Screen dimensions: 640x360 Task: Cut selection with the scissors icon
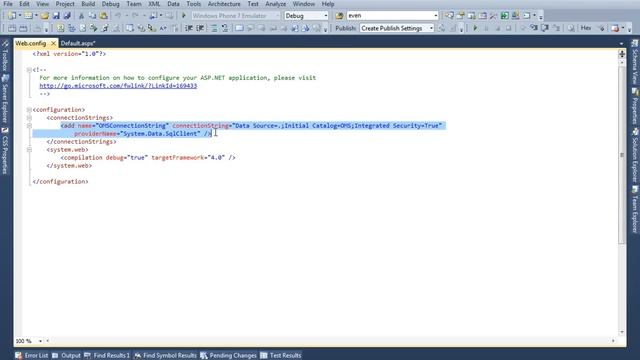click(x=81, y=16)
